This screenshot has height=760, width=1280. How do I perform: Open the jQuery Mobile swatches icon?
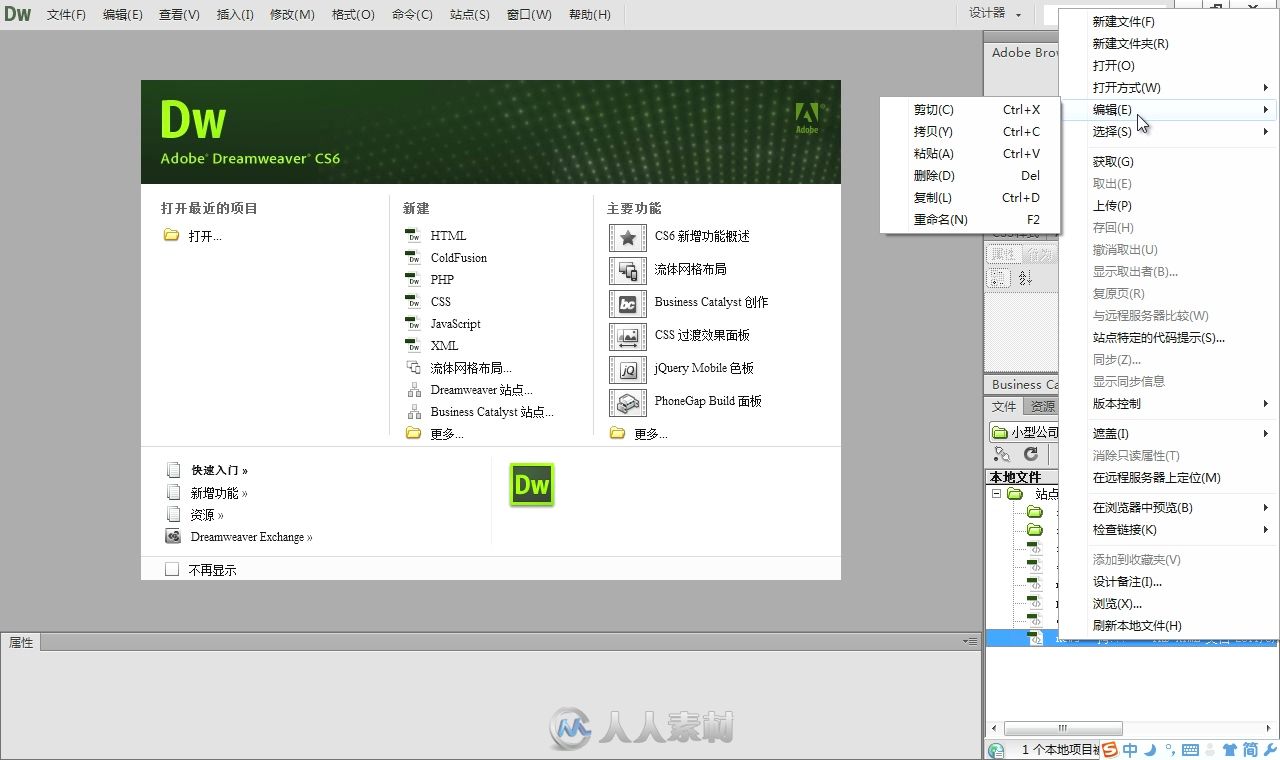[628, 370]
